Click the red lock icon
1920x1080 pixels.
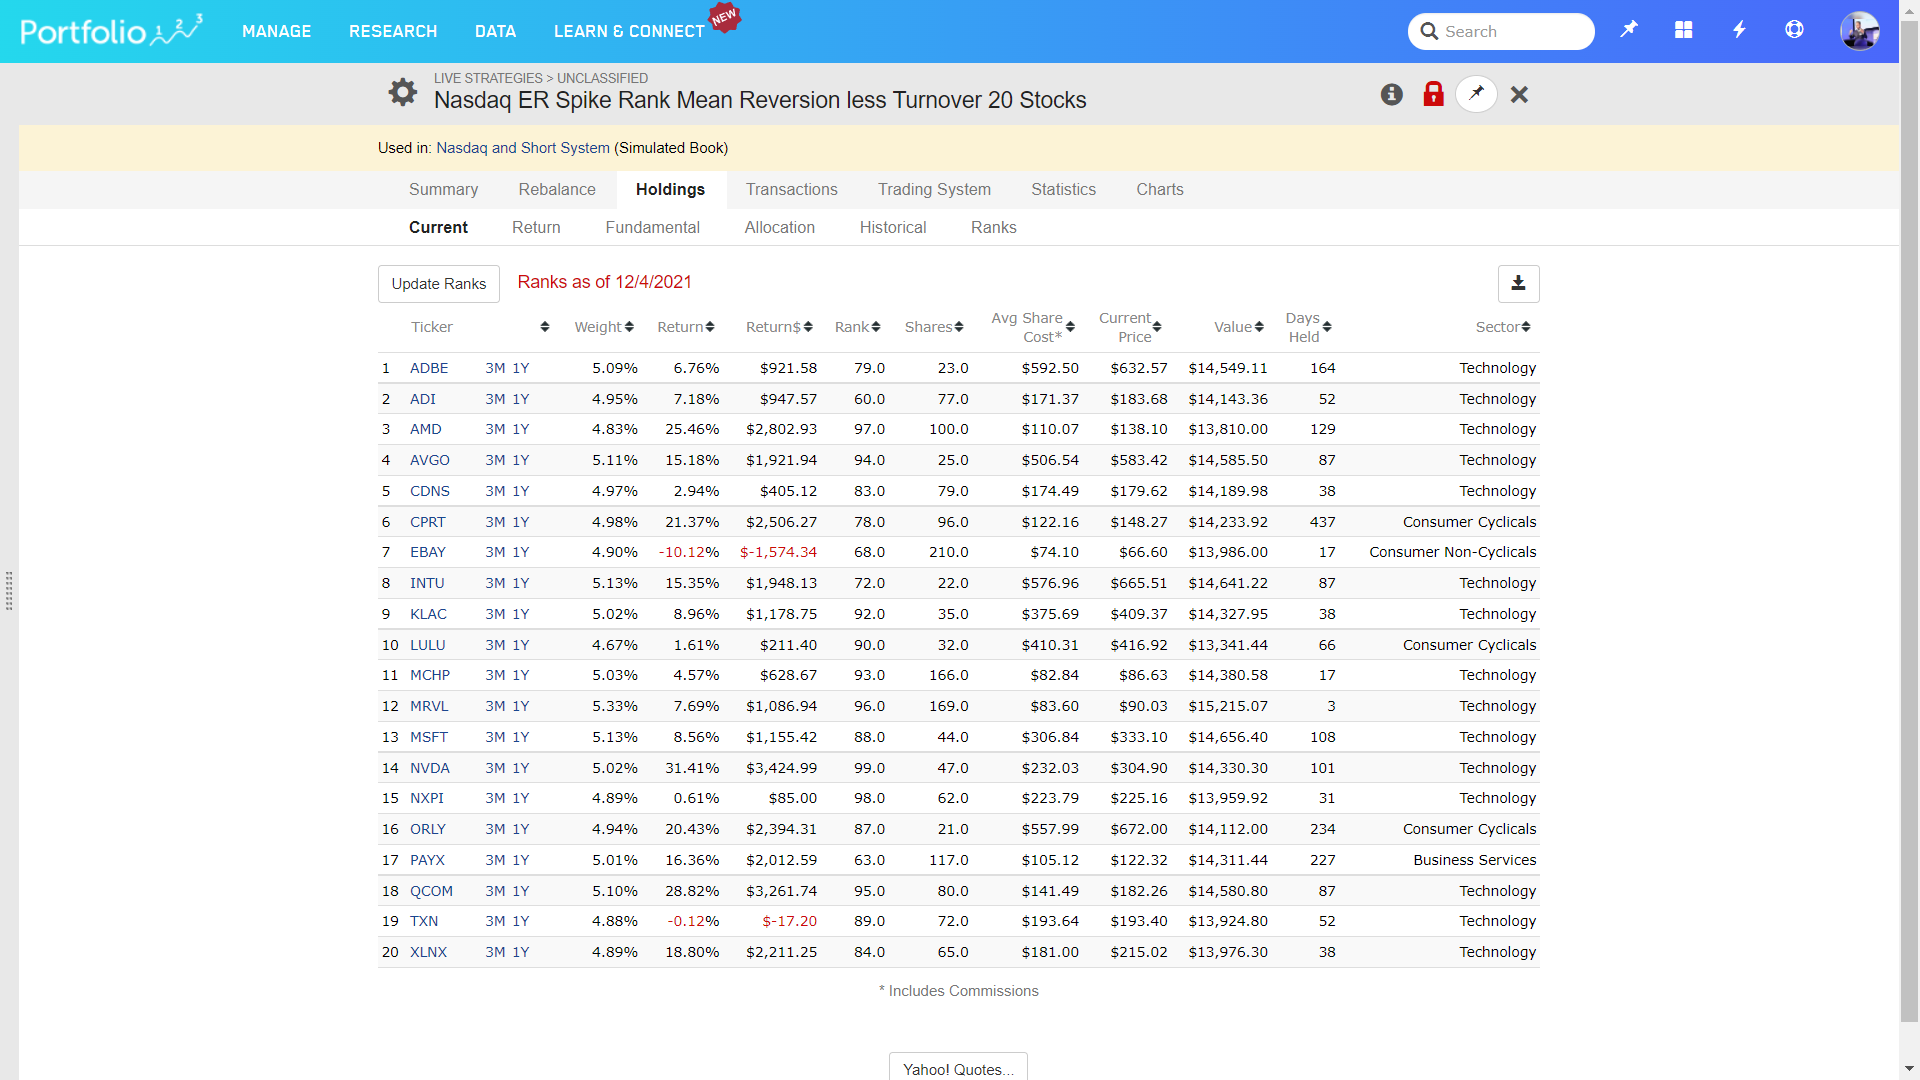coord(1433,95)
